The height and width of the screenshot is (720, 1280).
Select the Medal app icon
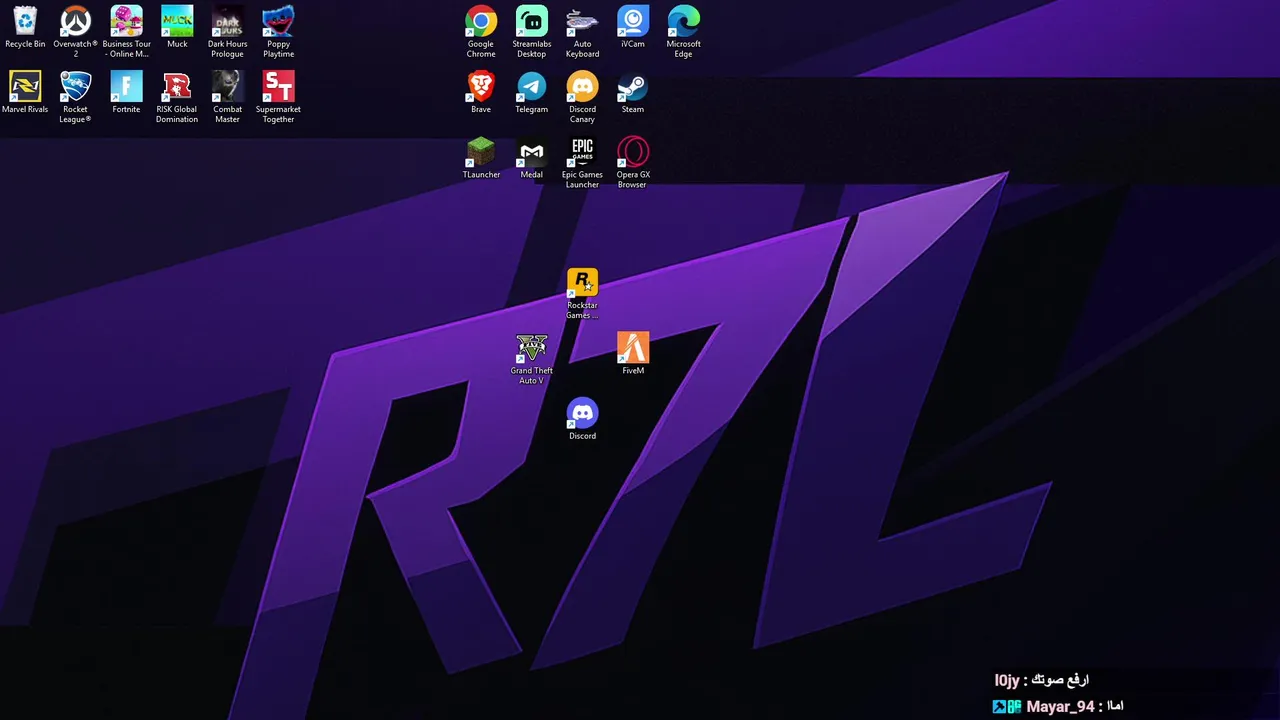(x=531, y=158)
